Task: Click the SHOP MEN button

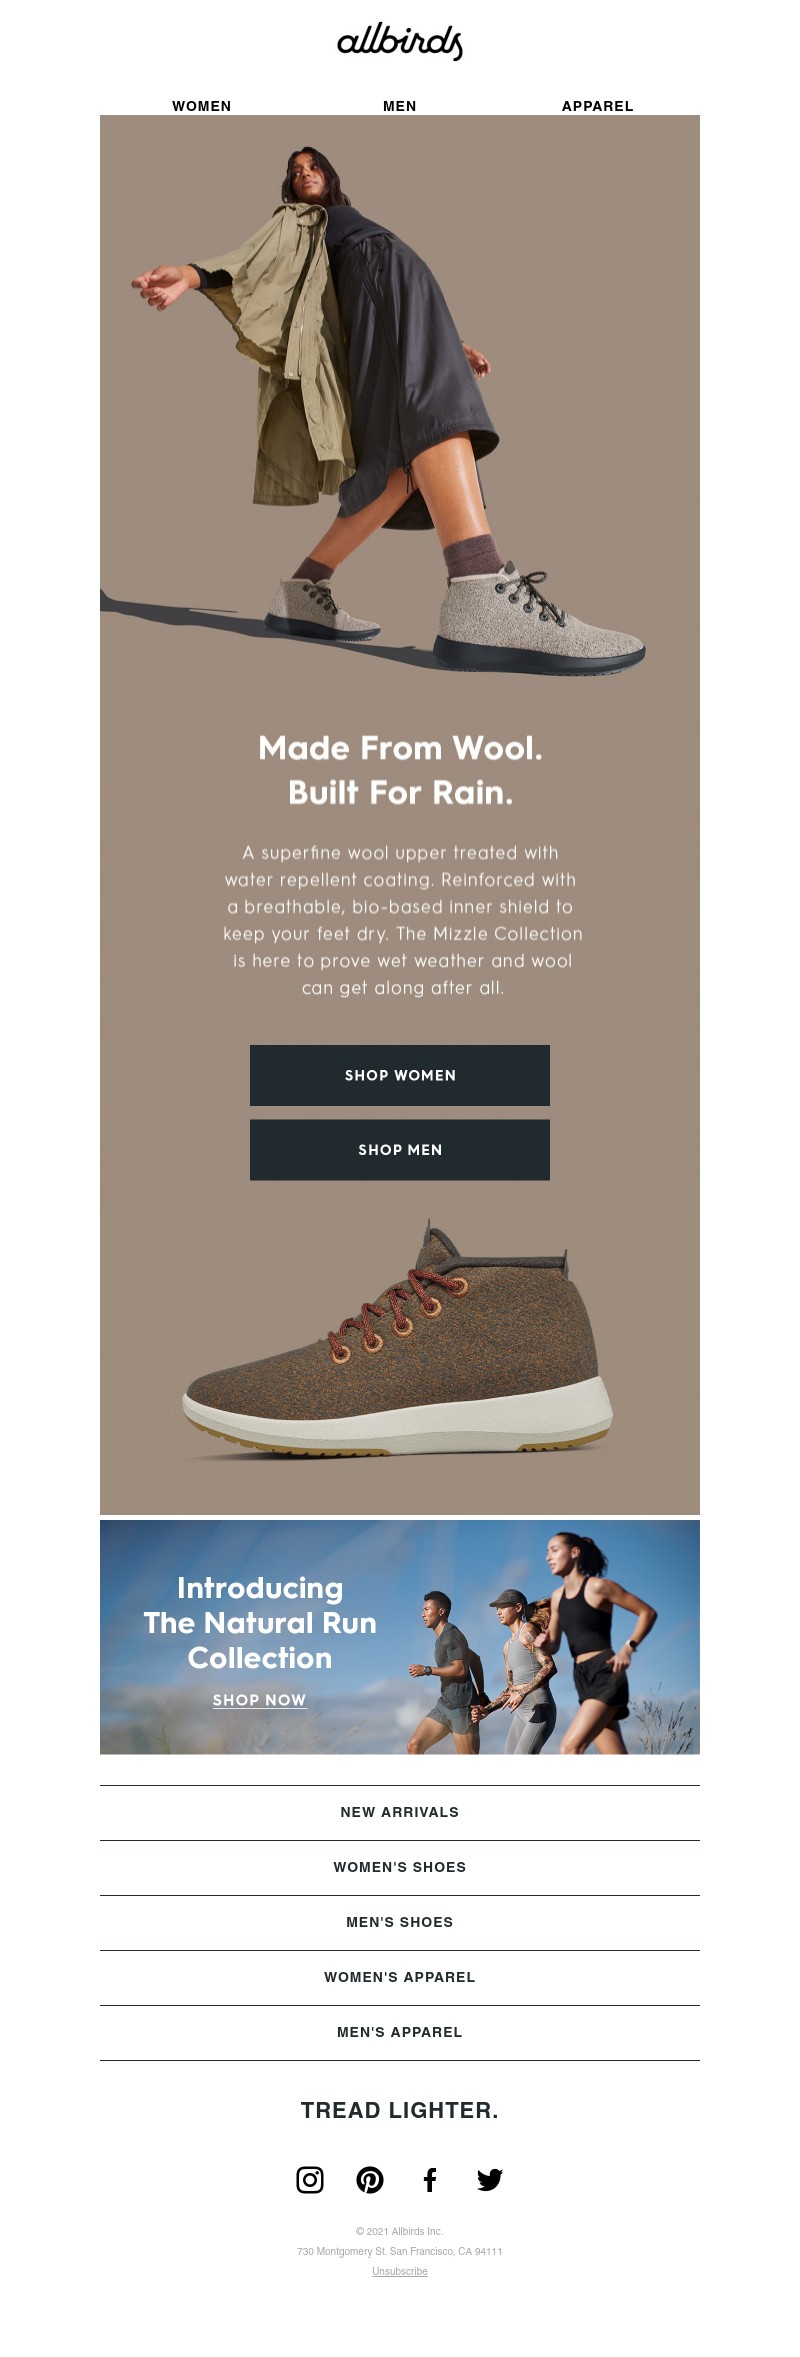Action: (x=400, y=1150)
